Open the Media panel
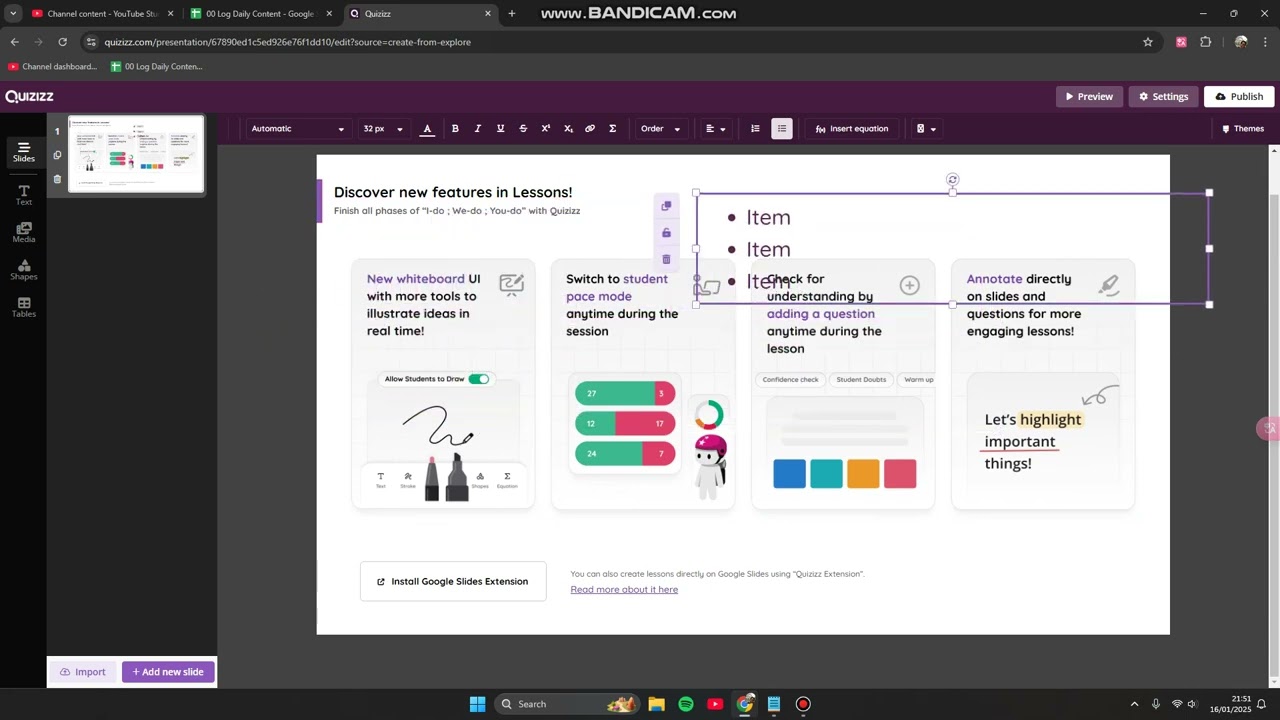Image resolution: width=1280 pixels, height=720 pixels. (23, 233)
